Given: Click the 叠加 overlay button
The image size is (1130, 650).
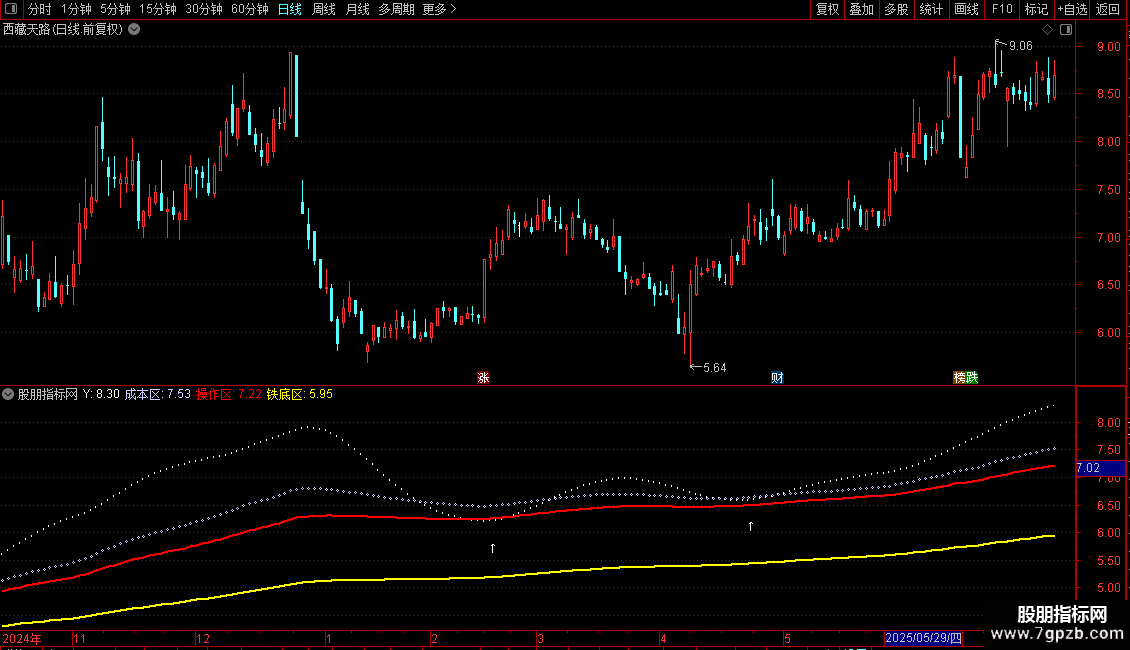Looking at the screenshot, I should pyautogui.click(x=861, y=9).
